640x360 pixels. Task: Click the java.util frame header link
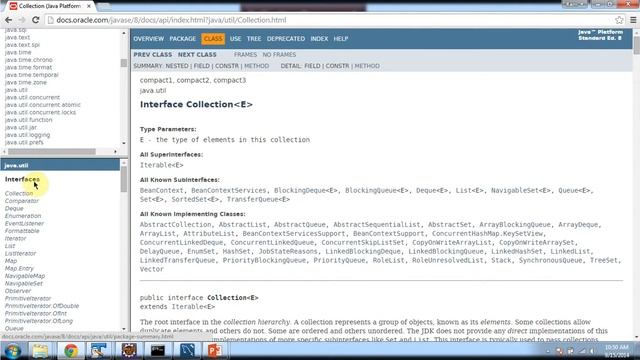16,166
